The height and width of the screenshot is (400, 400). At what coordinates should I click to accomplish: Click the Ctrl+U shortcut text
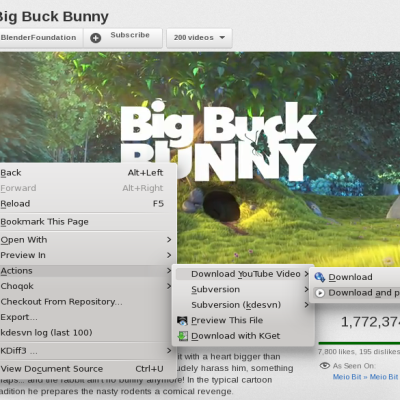(149, 369)
